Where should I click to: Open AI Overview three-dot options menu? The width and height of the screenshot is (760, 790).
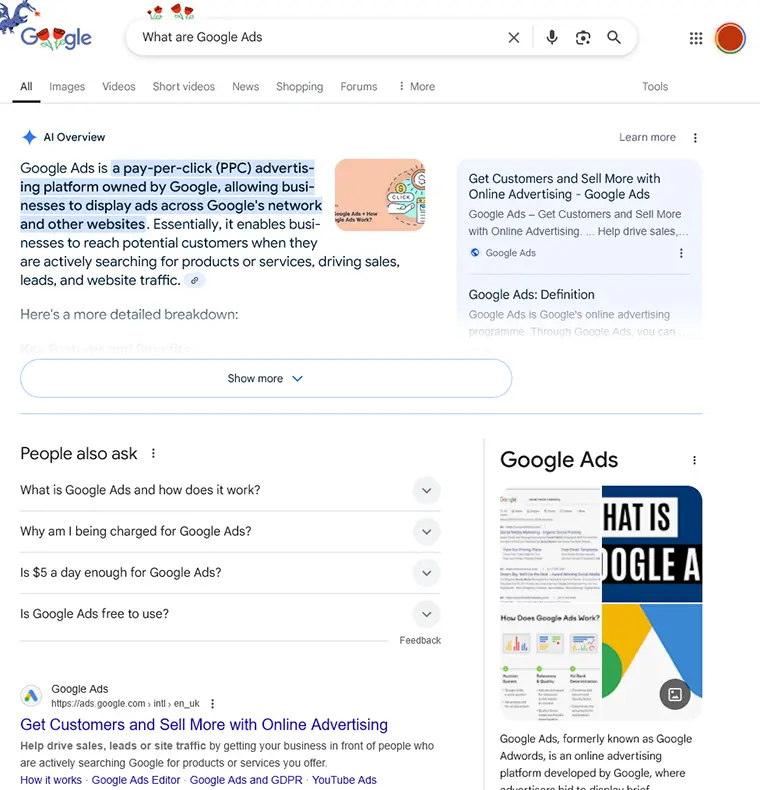coord(695,138)
